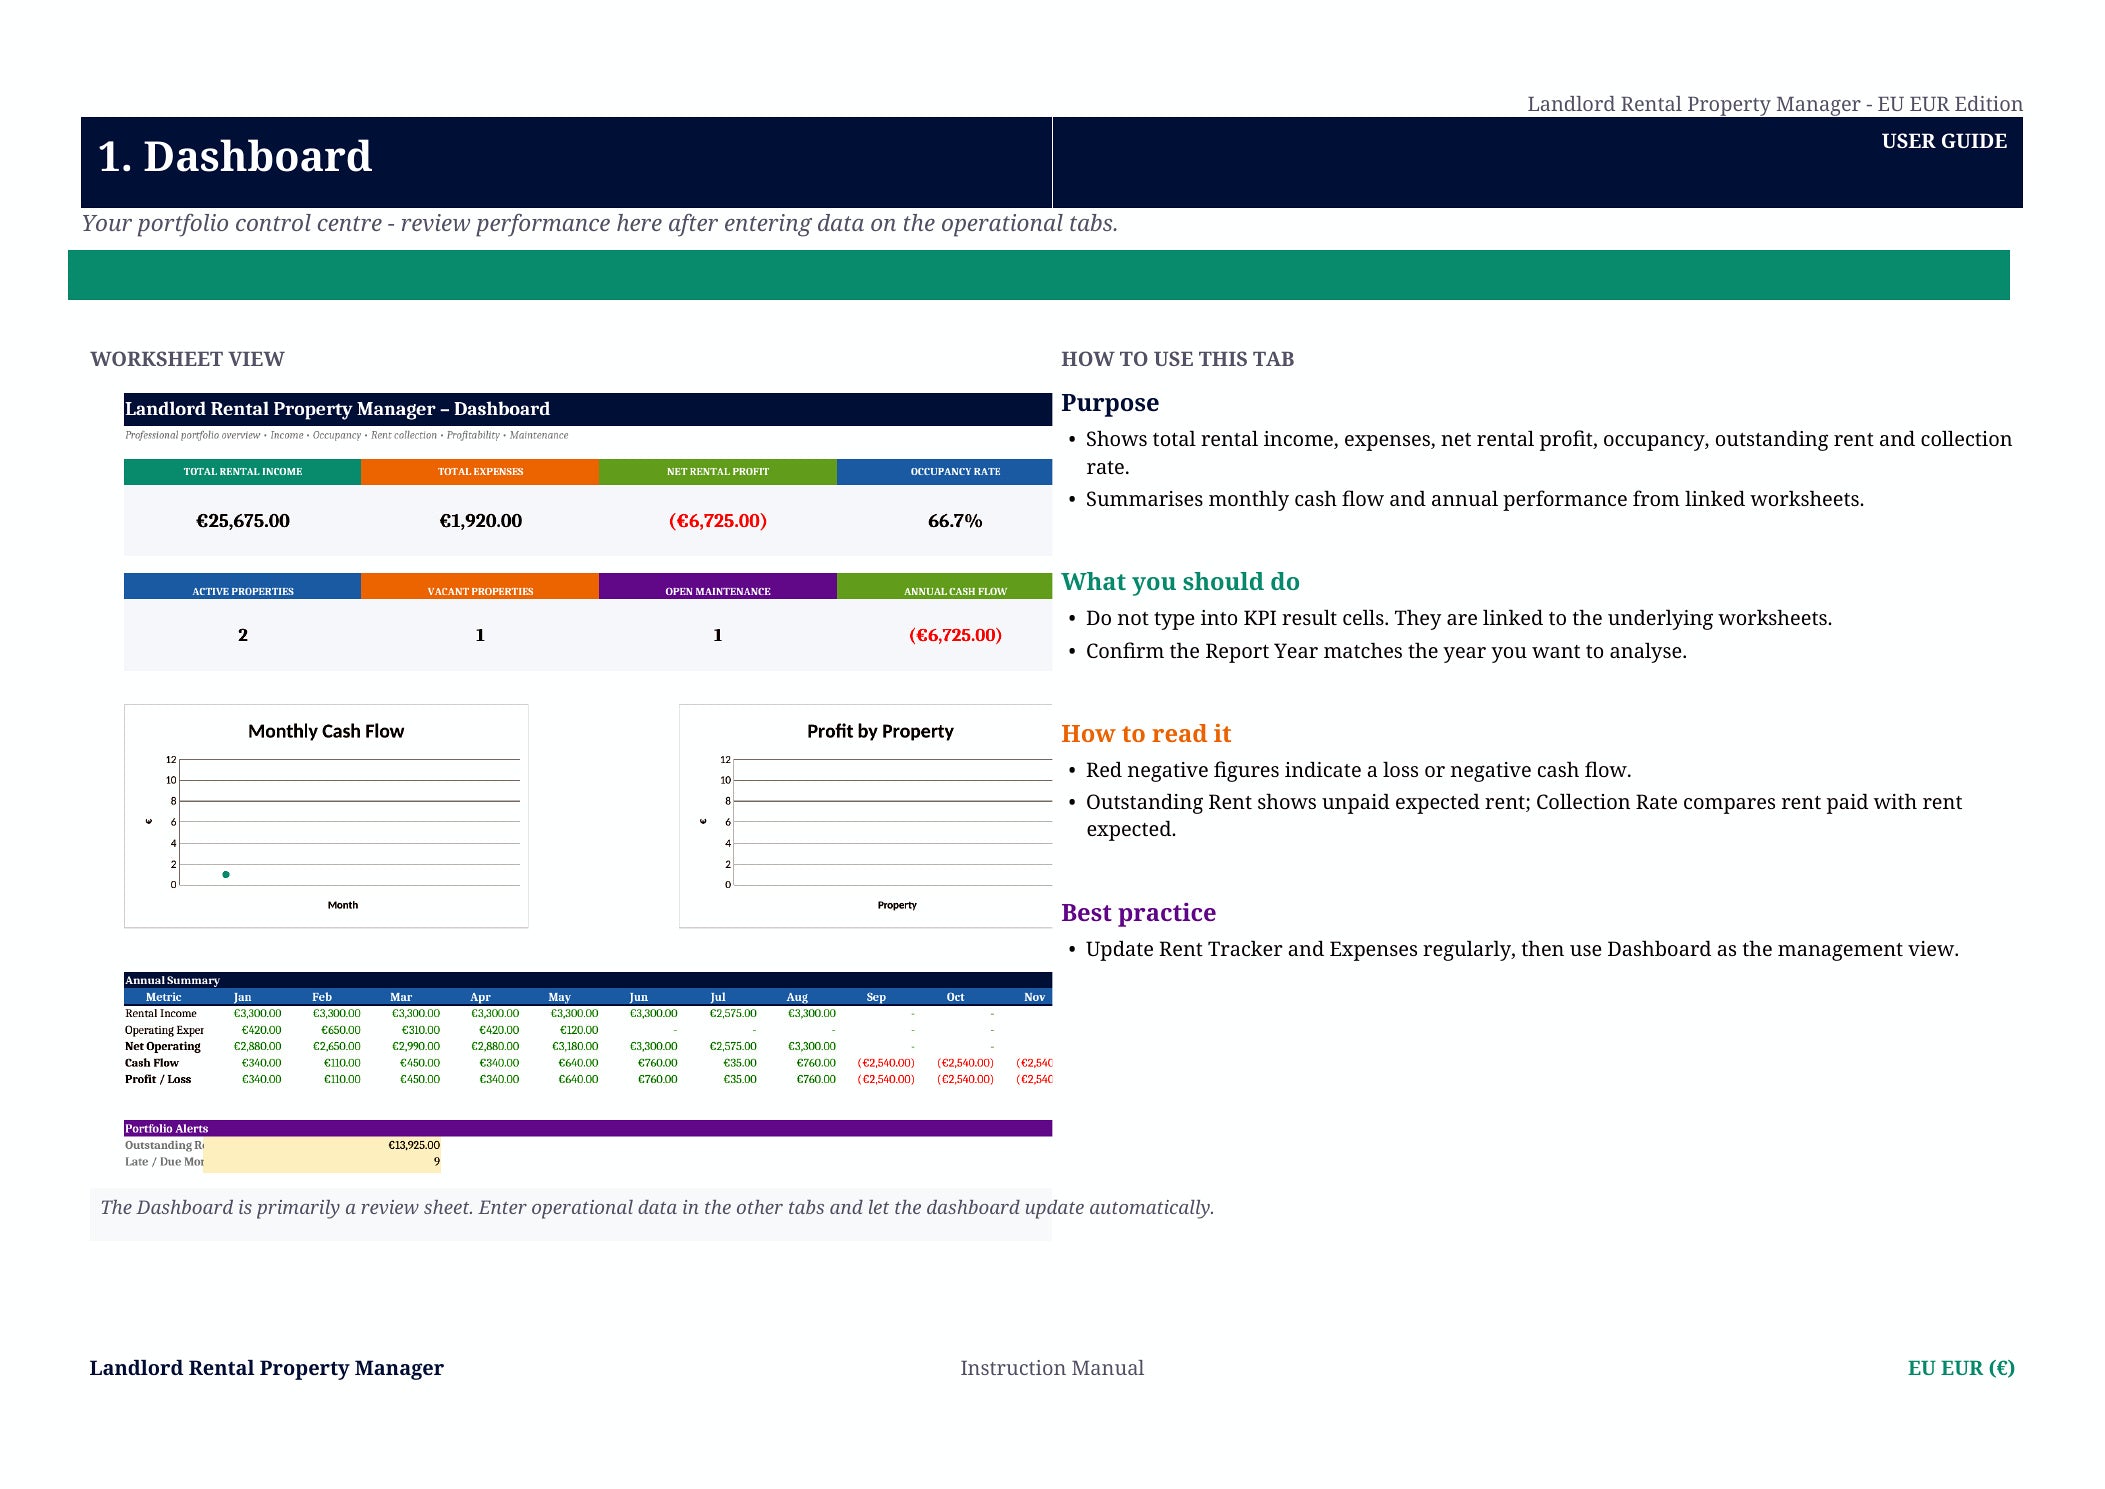2105x1489 pixels.
Task: Click the 'Purpose' heading
Action: [x=1110, y=403]
